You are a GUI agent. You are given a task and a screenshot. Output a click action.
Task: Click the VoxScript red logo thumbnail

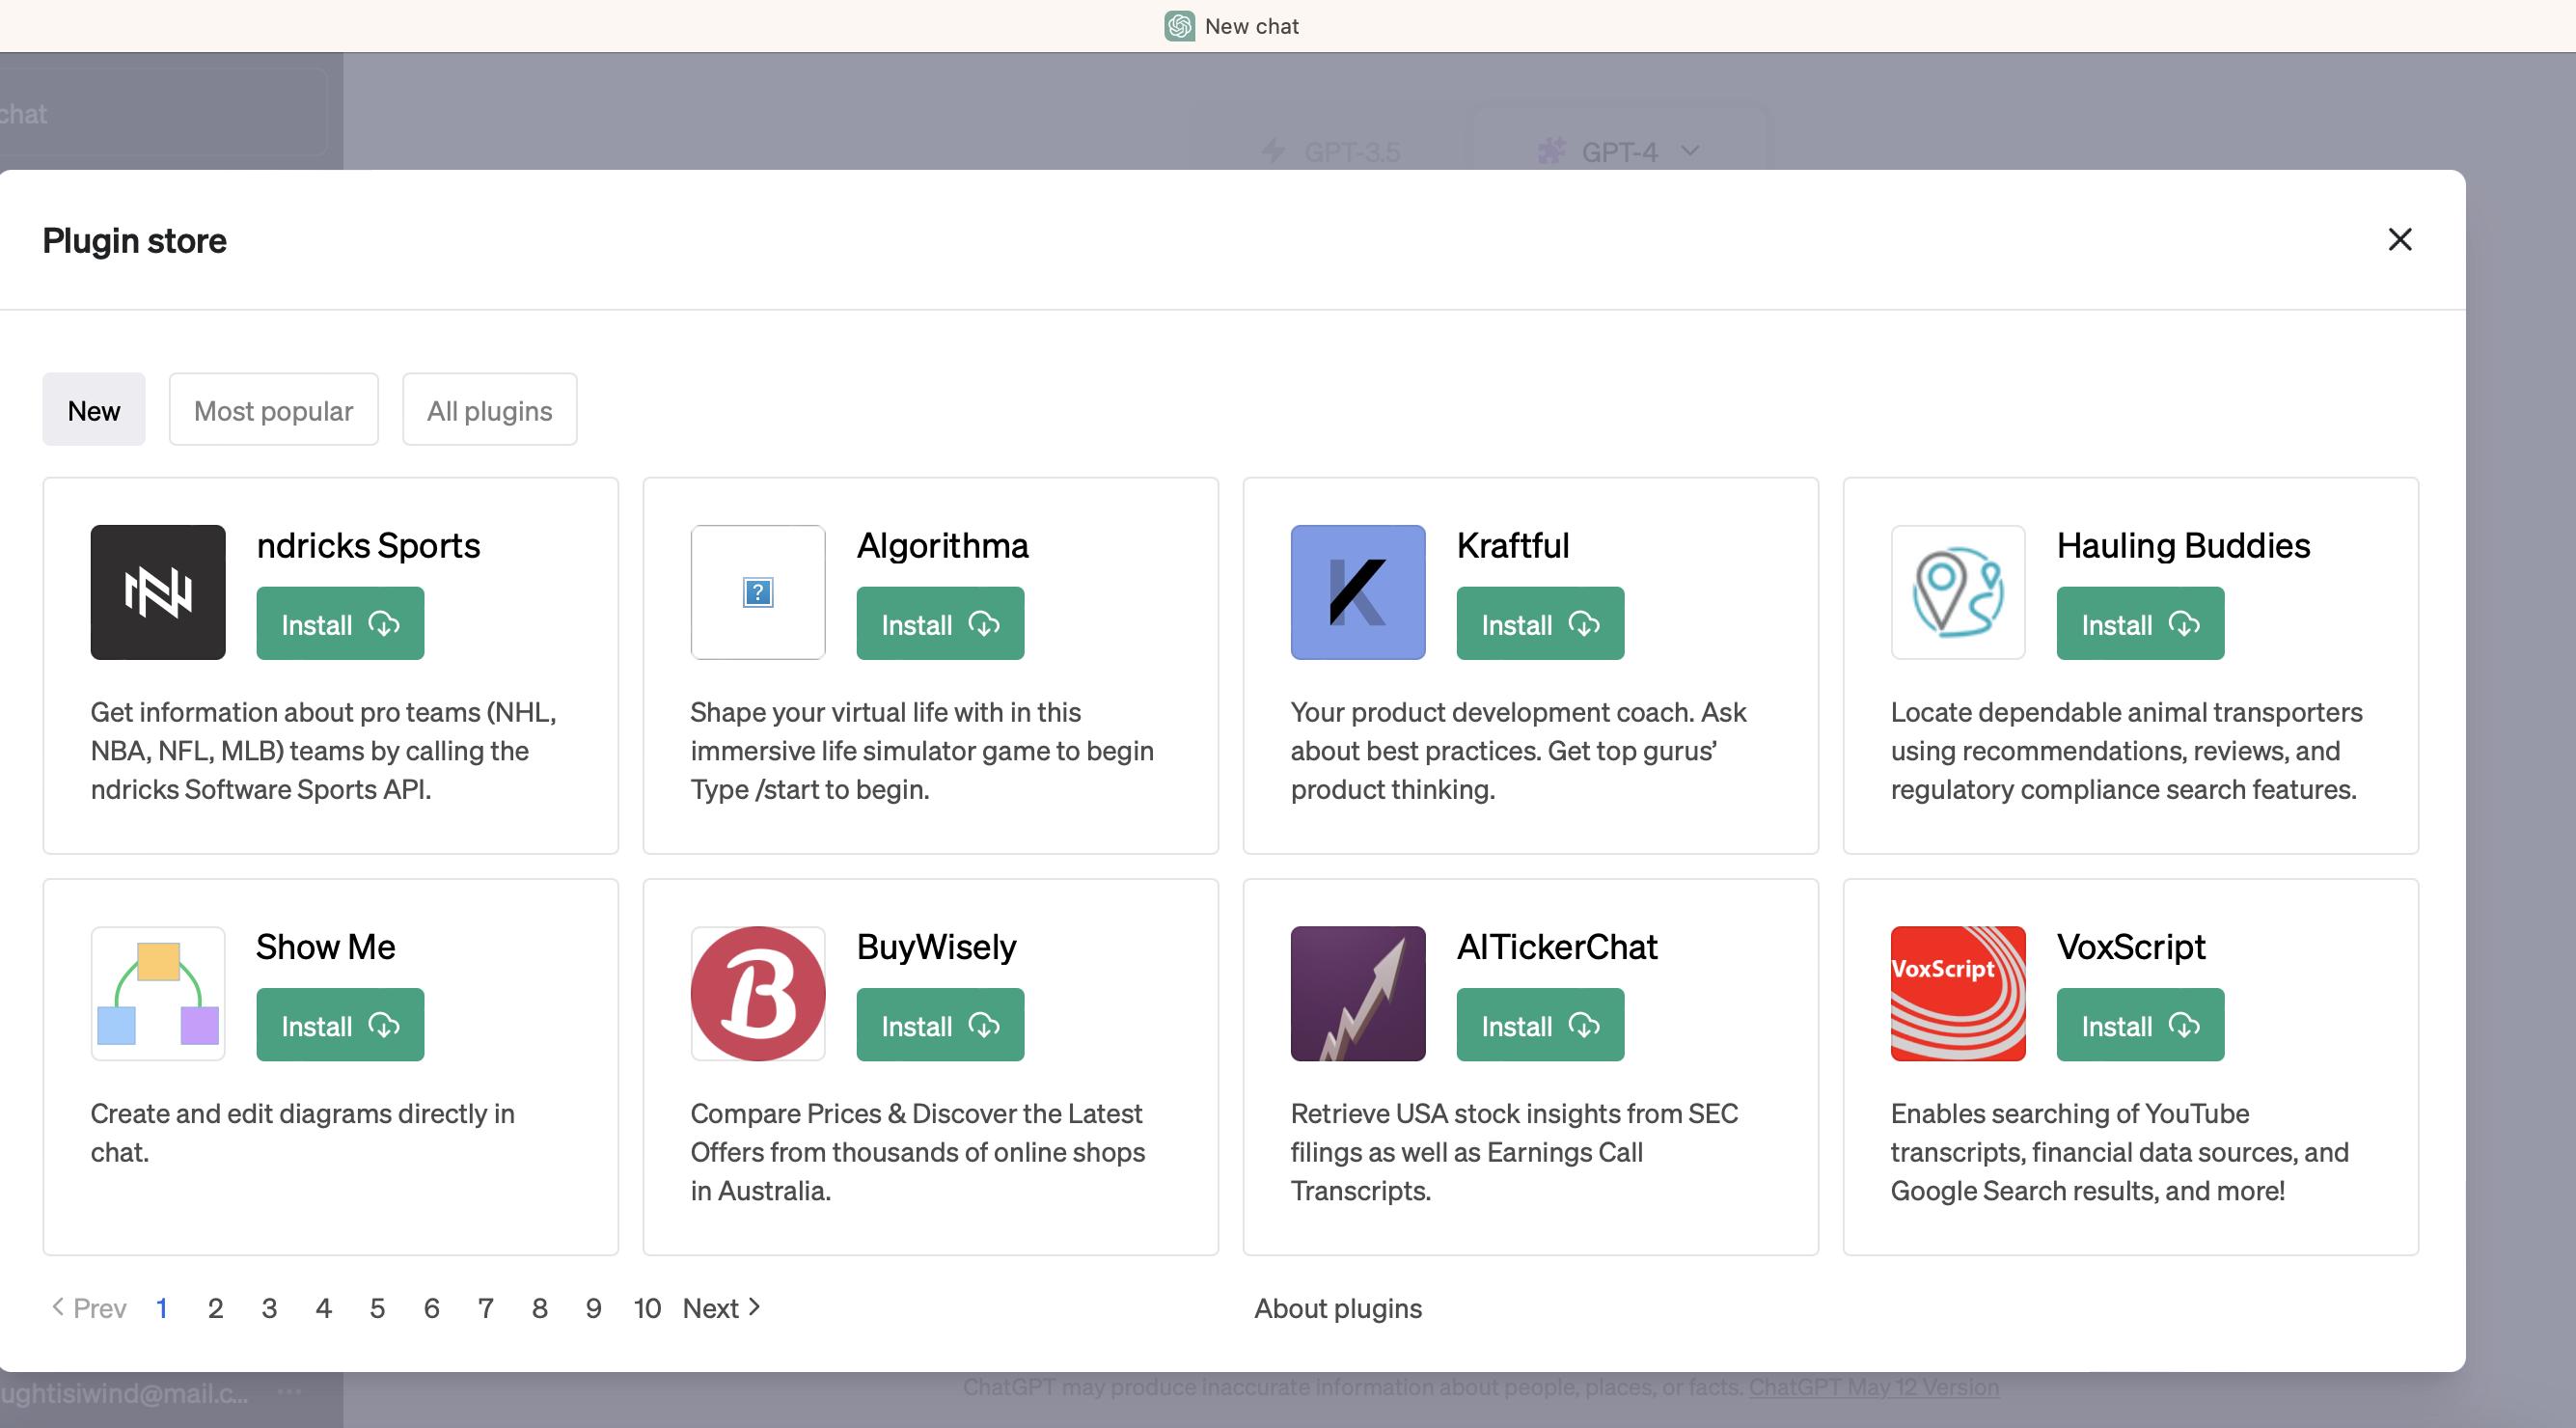click(x=1957, y=993)
